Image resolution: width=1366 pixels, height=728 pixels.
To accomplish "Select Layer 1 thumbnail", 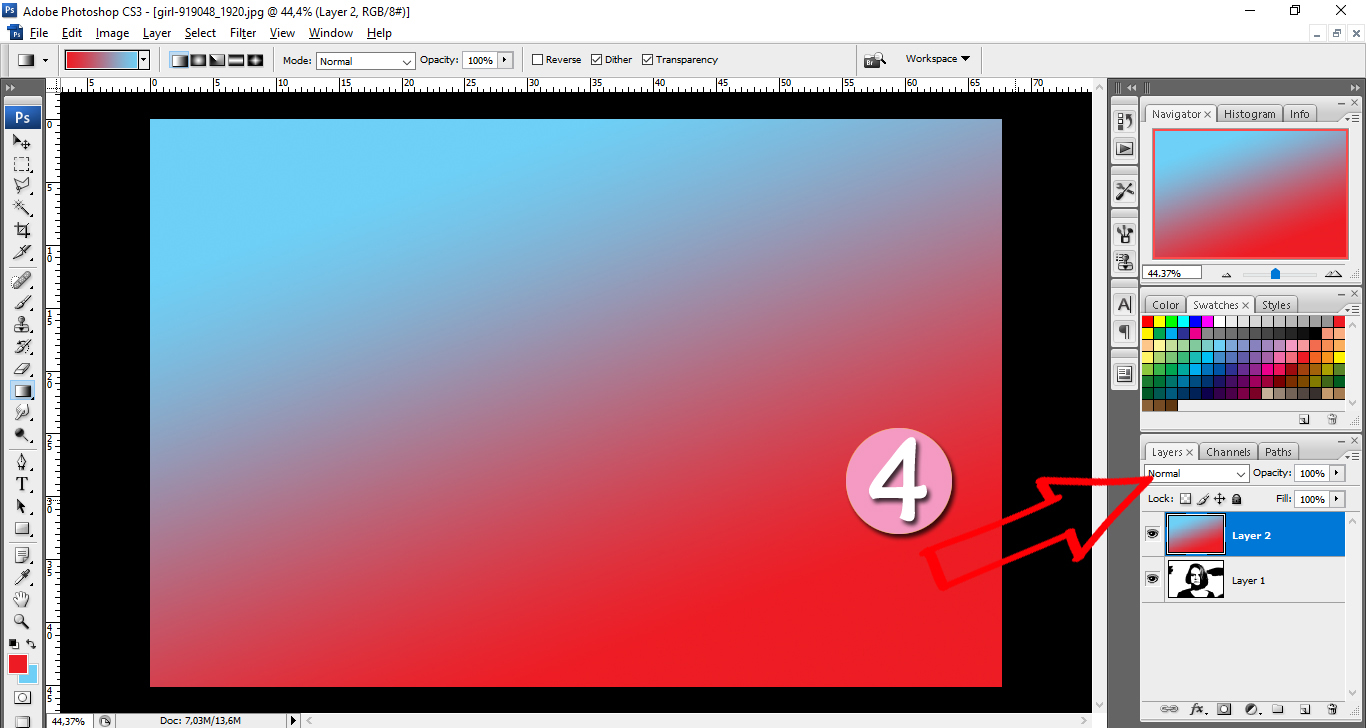I will [x=1196, y=580].
